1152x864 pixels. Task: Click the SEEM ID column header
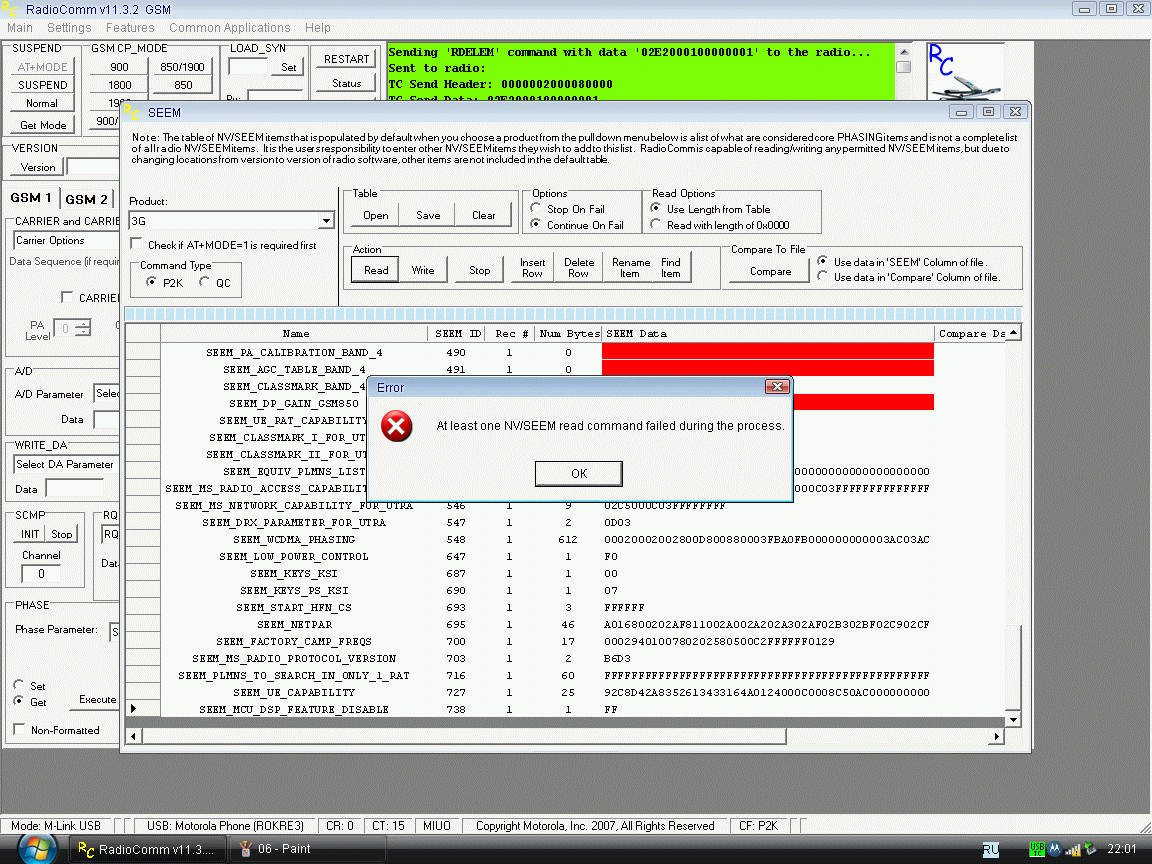tap(457, 334)
